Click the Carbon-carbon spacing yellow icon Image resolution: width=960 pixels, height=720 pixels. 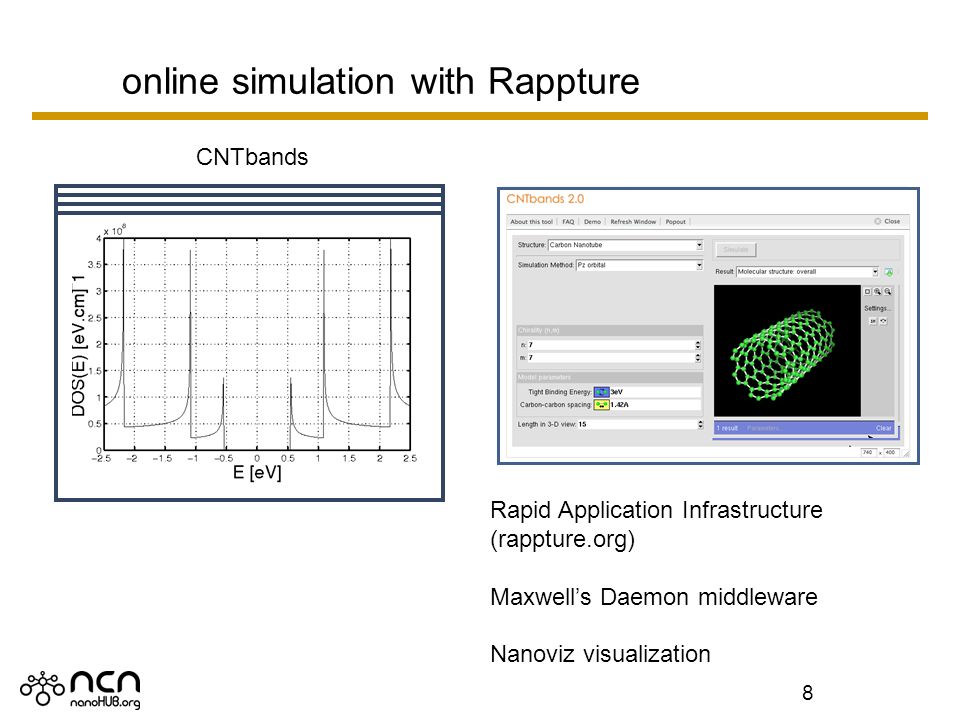(x=602, y=405)
